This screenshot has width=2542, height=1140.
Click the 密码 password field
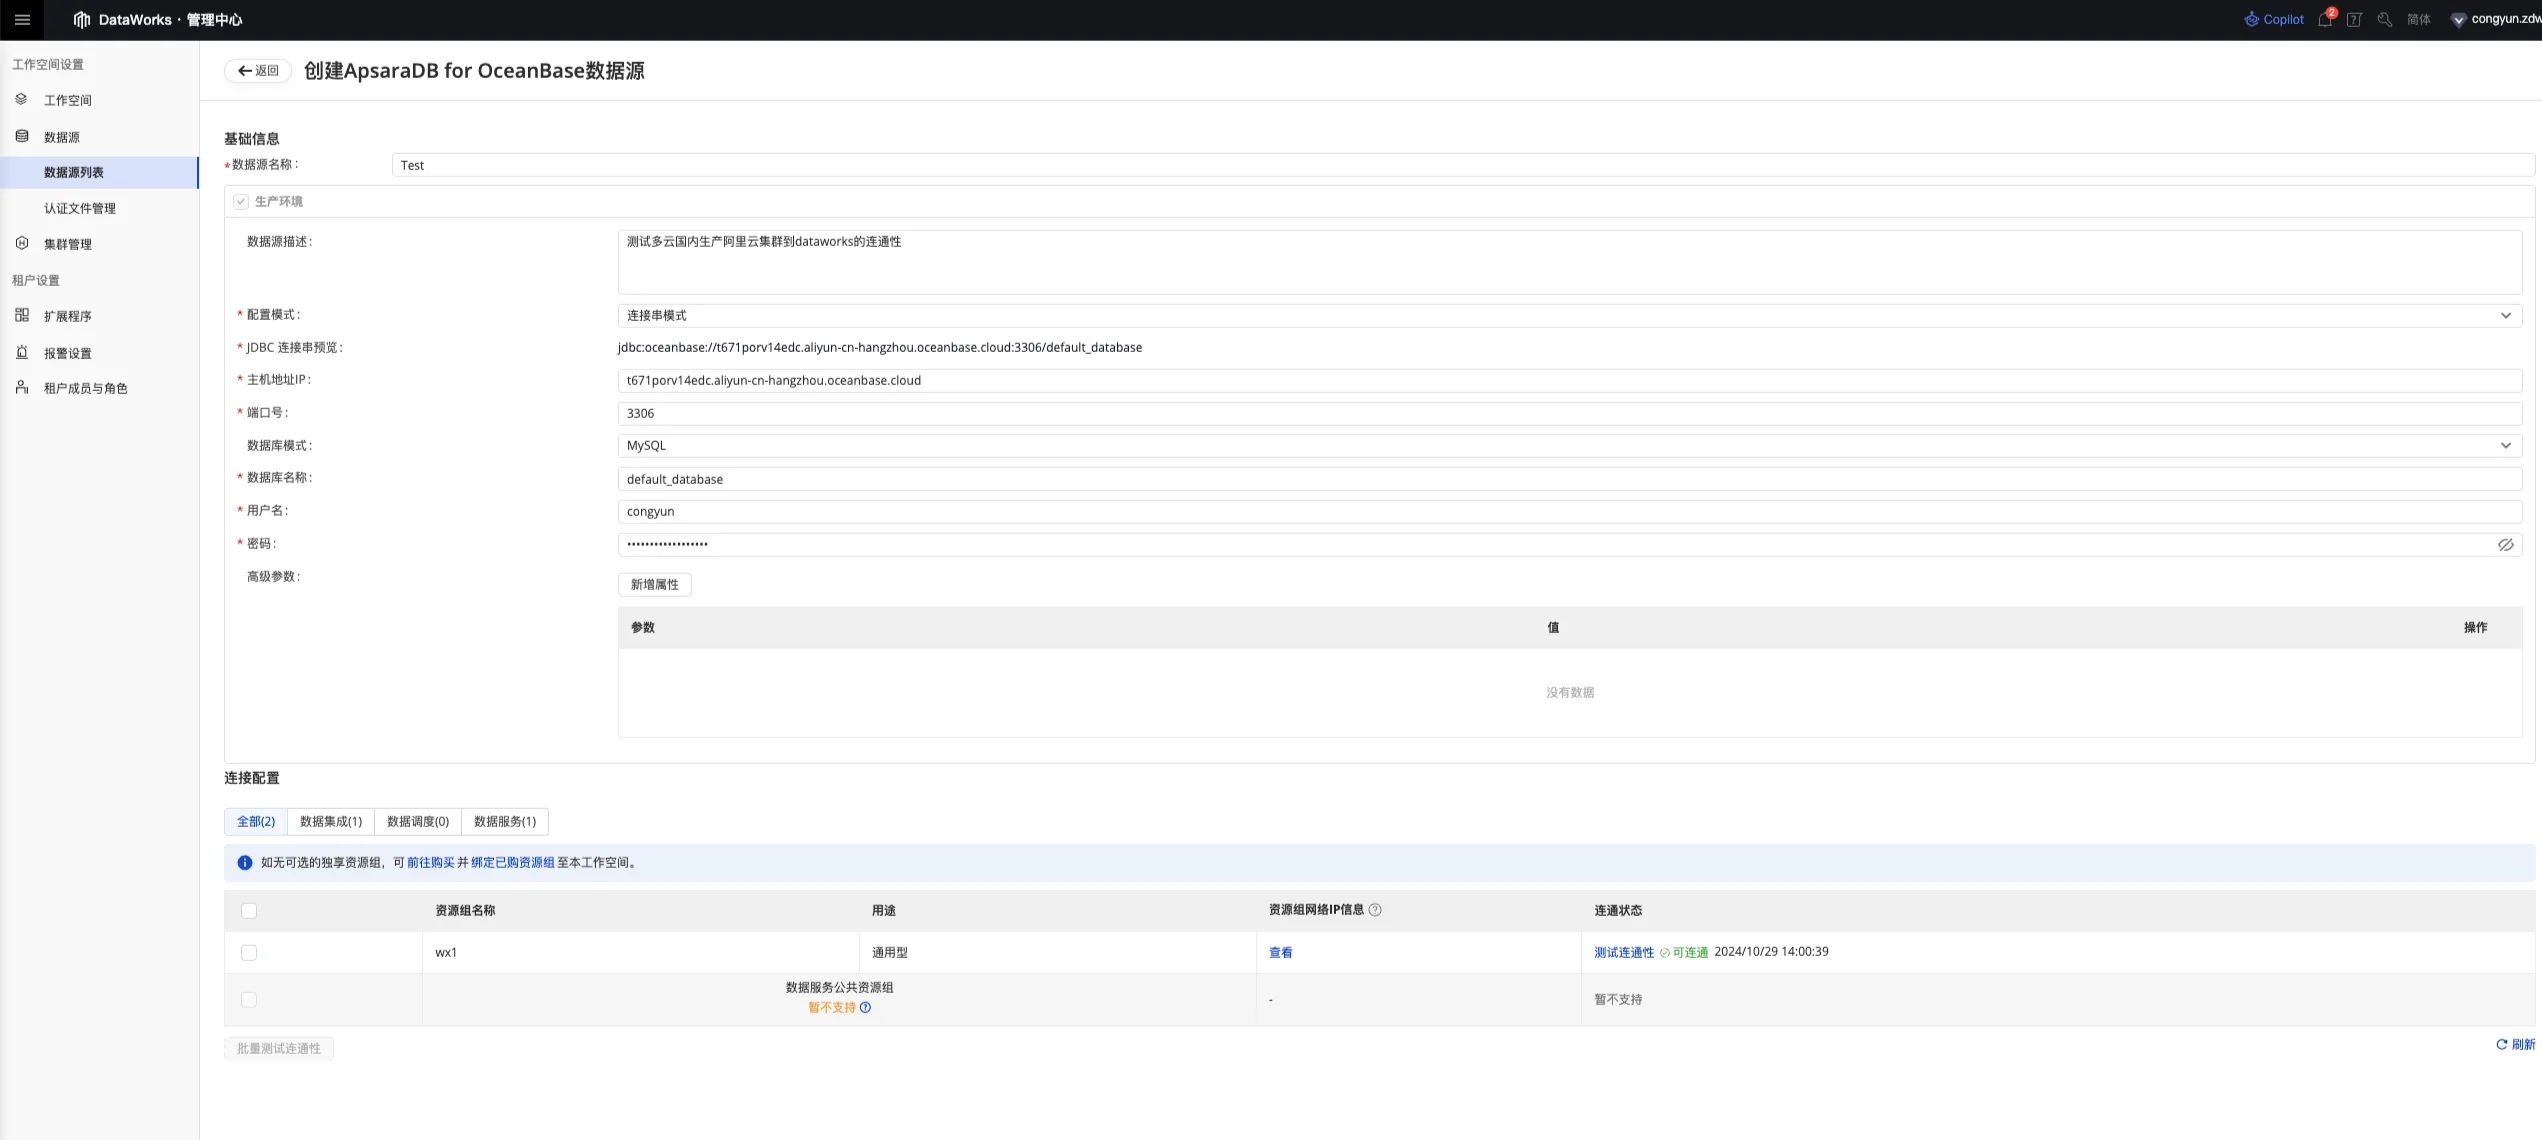click(x=1570, y=544)
